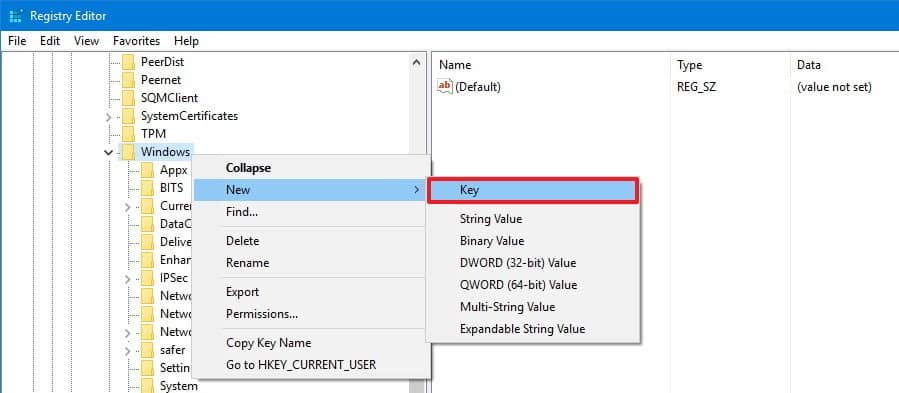Choose Export in the context menu

click(311, 292)
